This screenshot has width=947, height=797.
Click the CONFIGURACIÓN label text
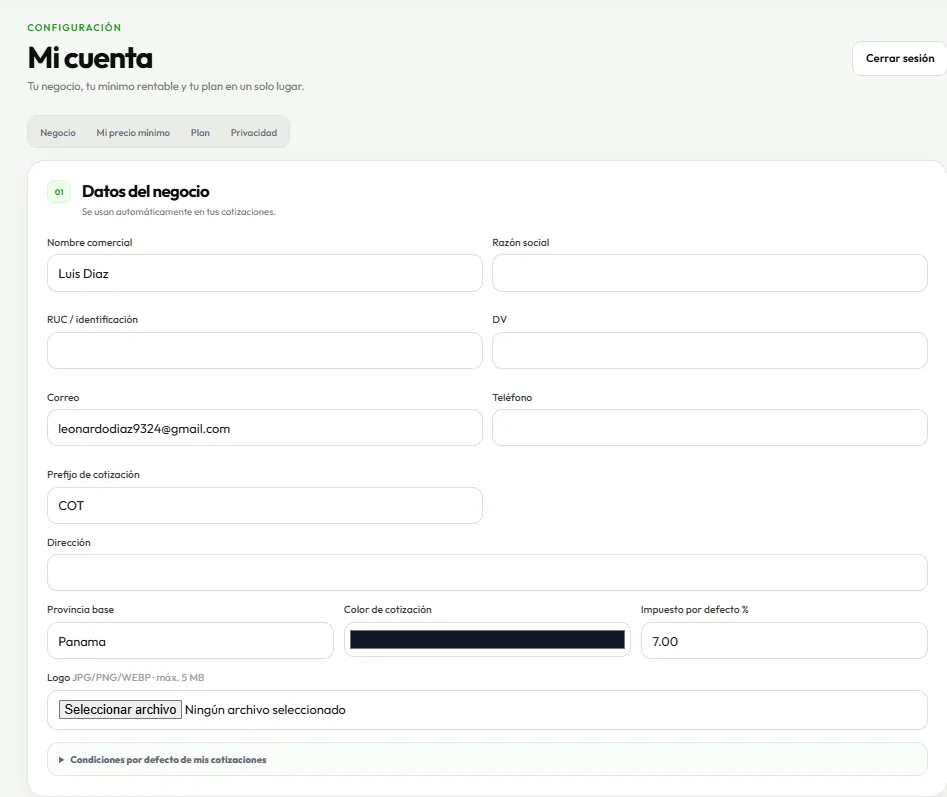click(74, 28)
